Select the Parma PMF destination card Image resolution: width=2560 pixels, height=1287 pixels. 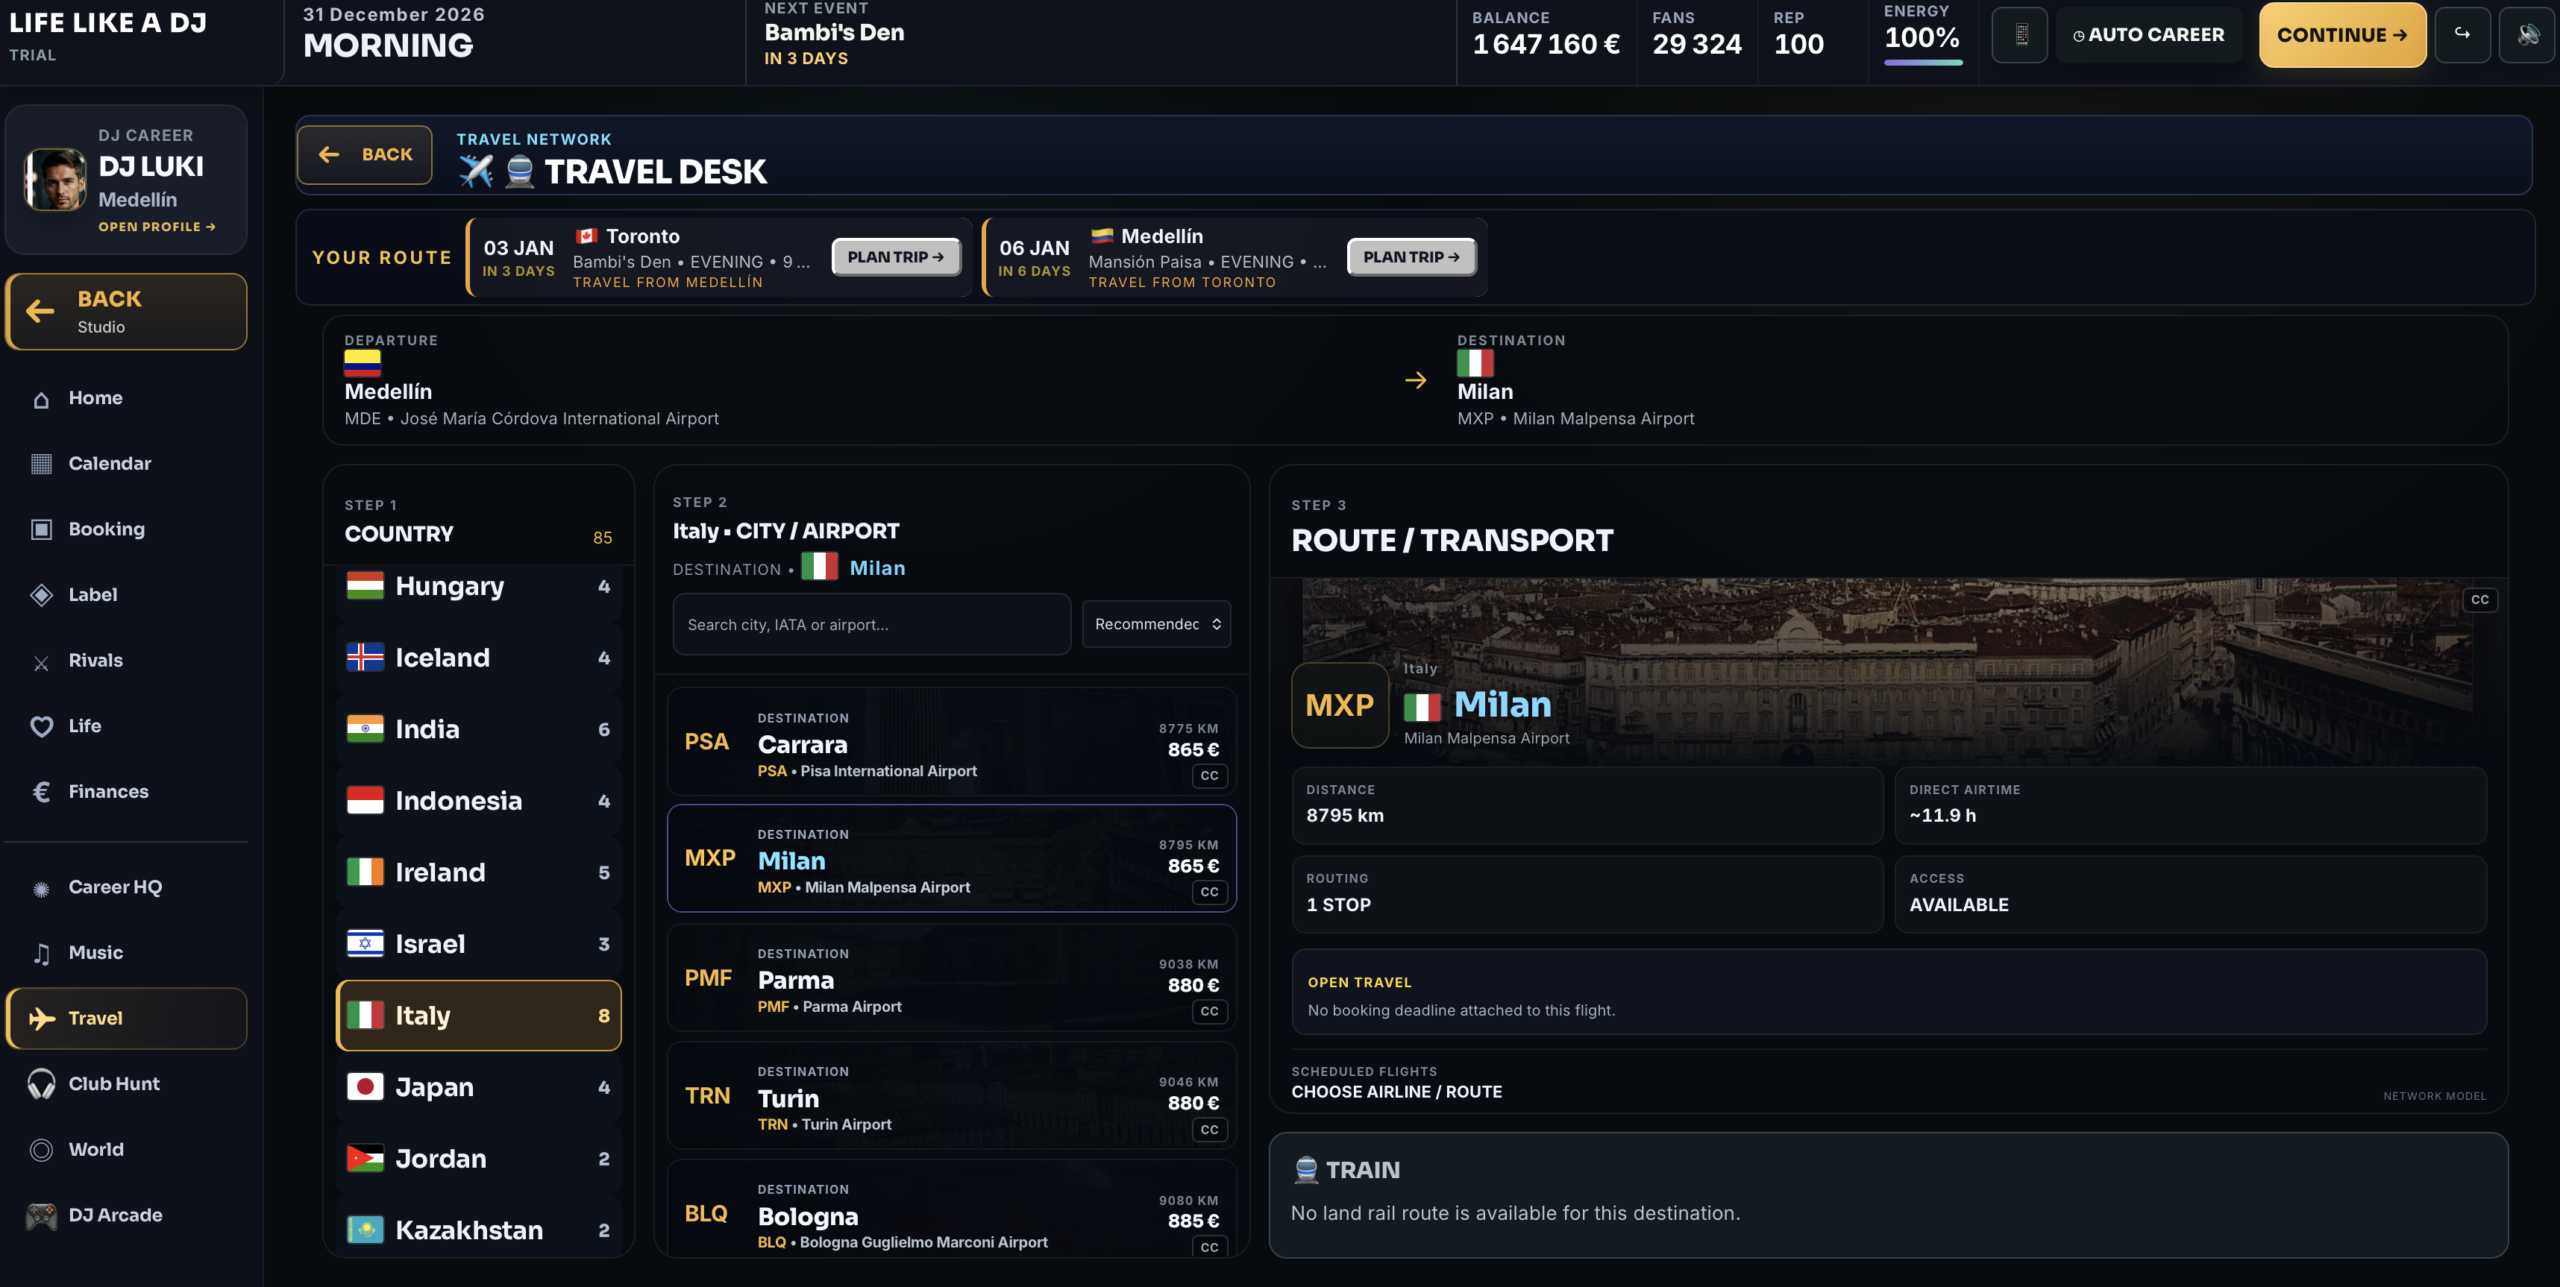[952, 977]
